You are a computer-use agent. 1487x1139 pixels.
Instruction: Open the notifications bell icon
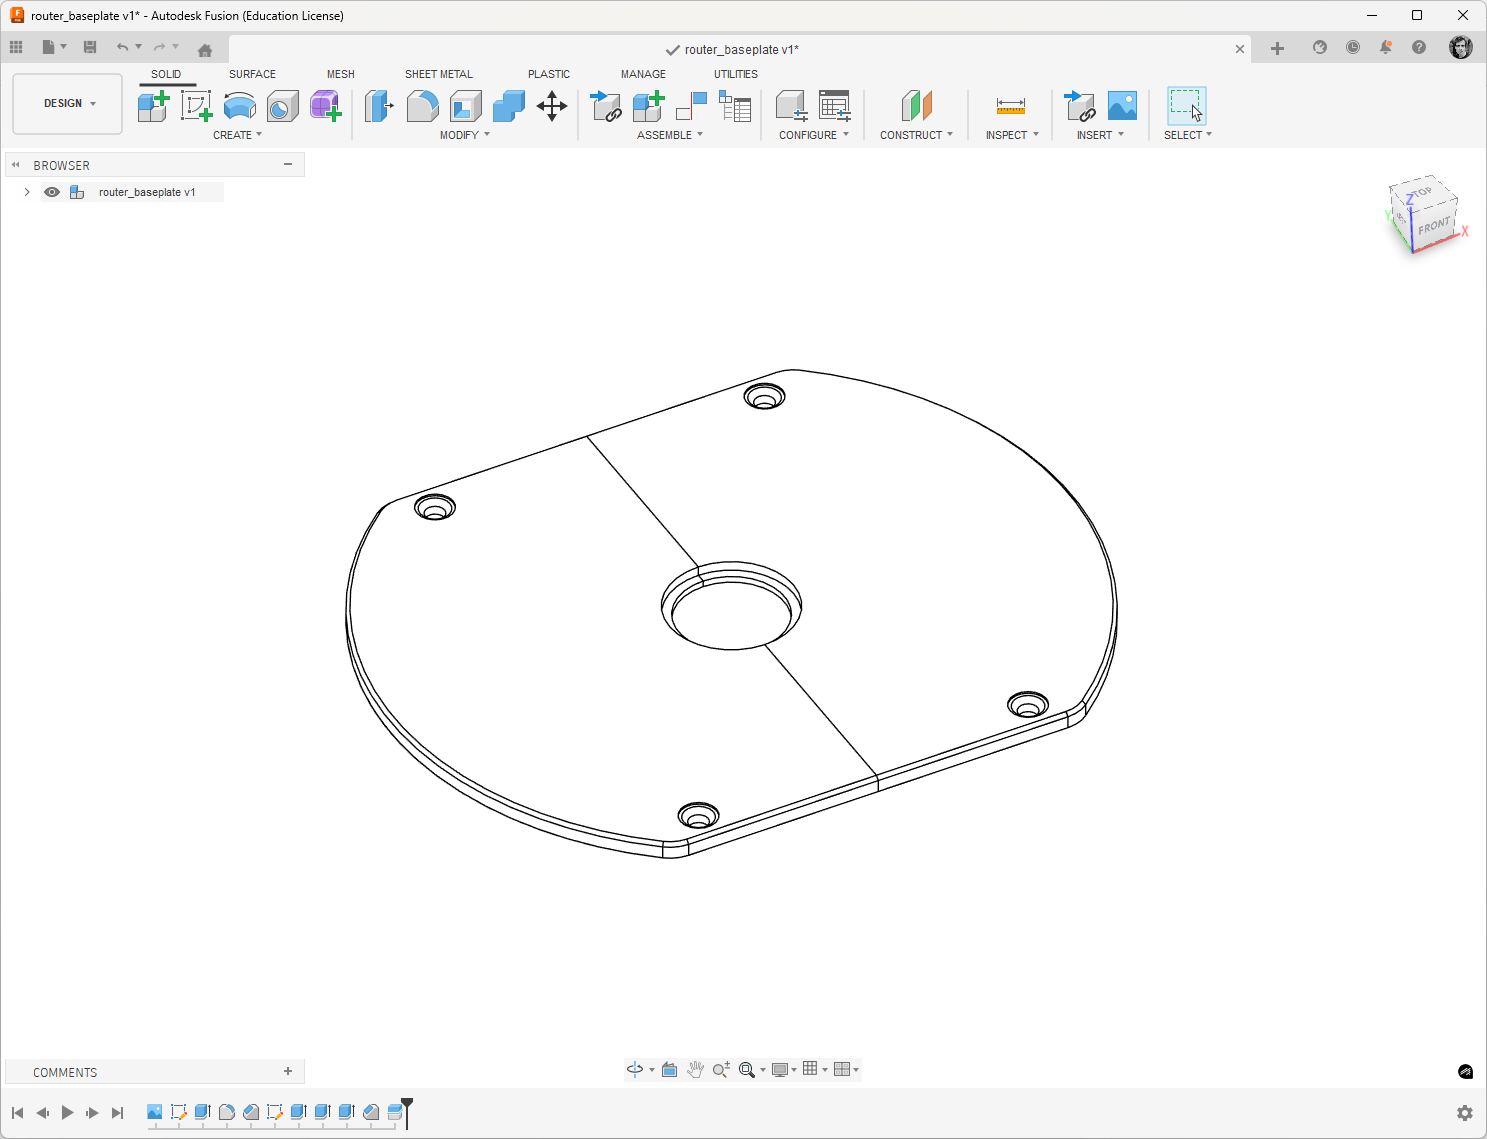pos(1386,47)
